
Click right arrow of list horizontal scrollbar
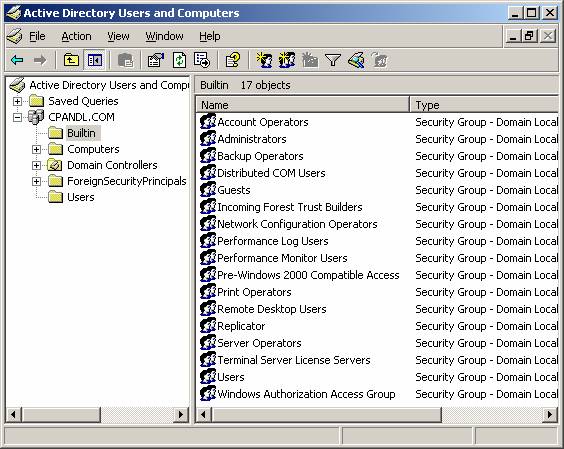point(550,414)
